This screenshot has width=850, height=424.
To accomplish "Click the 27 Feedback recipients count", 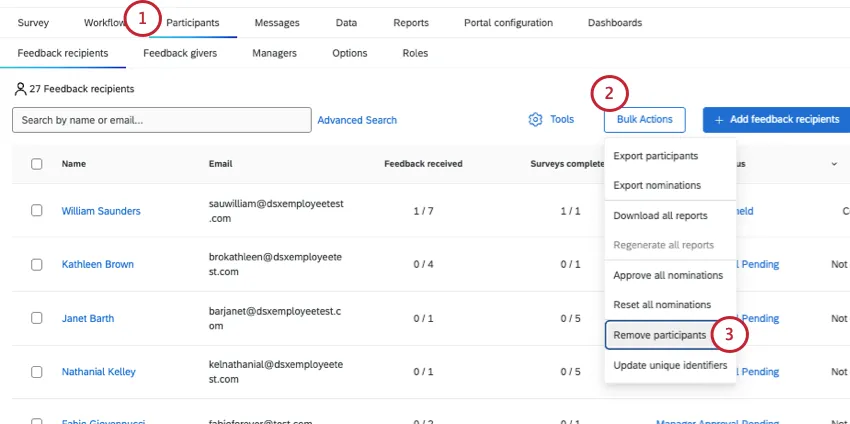I will (82, 89).
